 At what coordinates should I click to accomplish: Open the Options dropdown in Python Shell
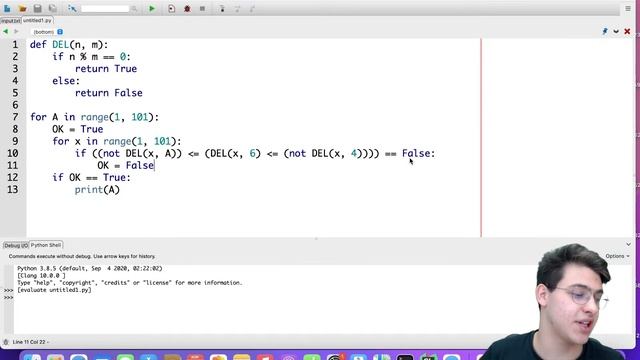point(617,256)
